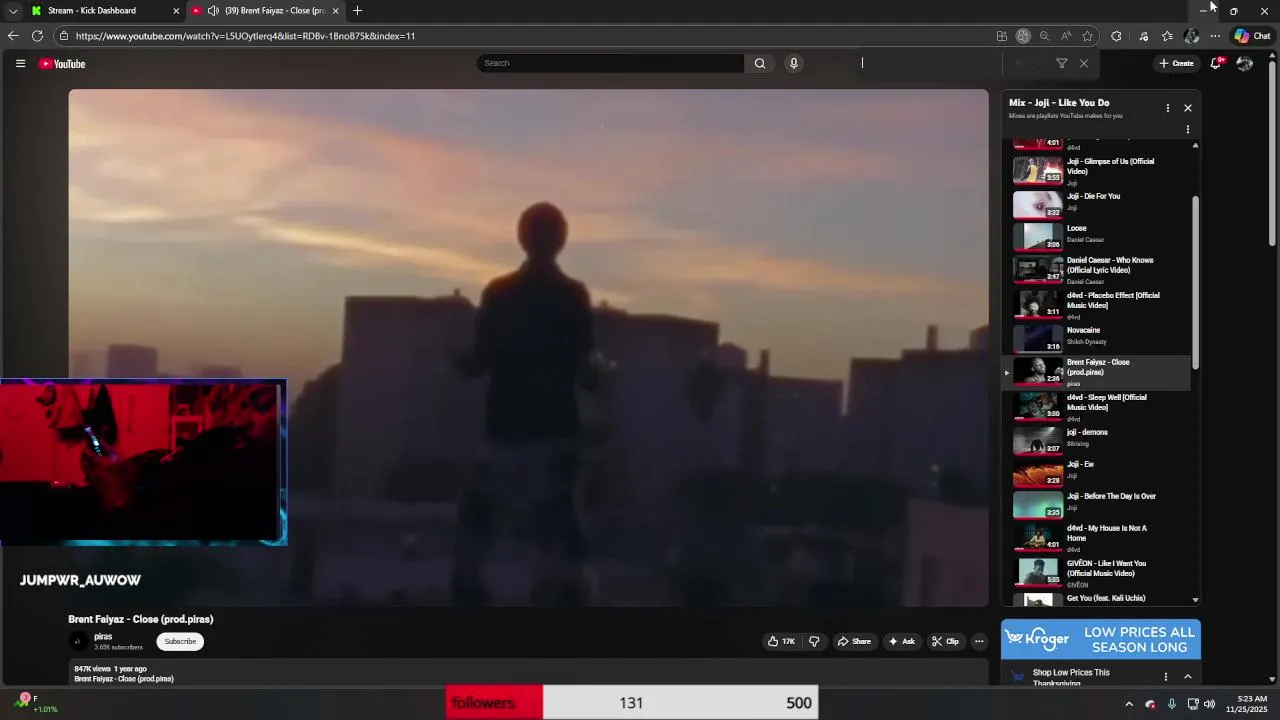Image resolution: width=1280 pixels, height=720 pixels.
Task: Click the address bar URL field
Action: pos(530,36)
